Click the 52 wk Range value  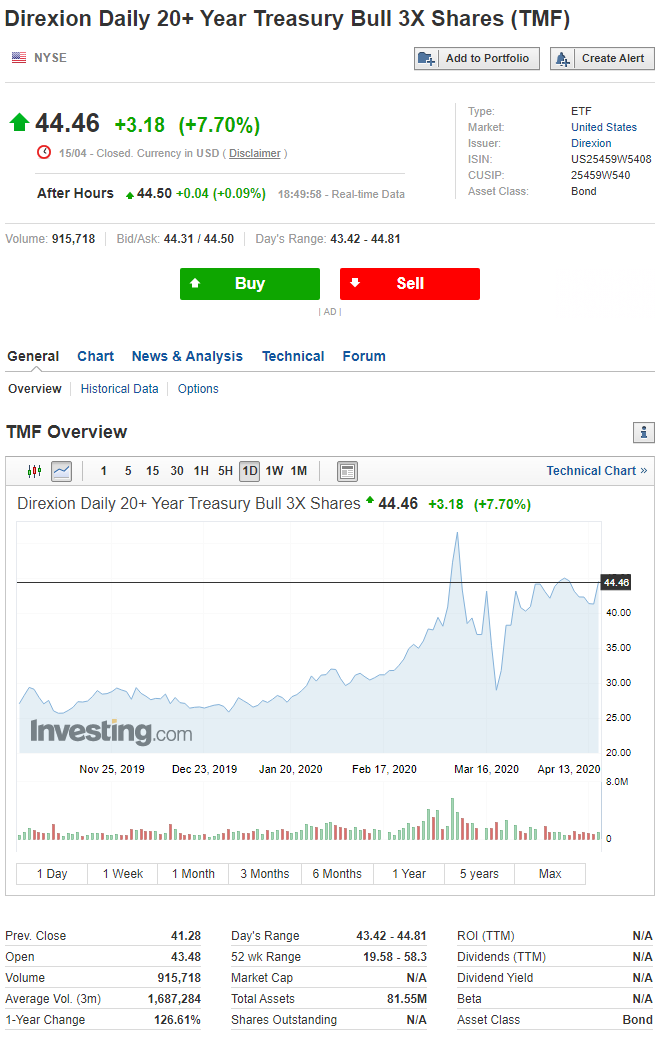[x=395, y=957]
